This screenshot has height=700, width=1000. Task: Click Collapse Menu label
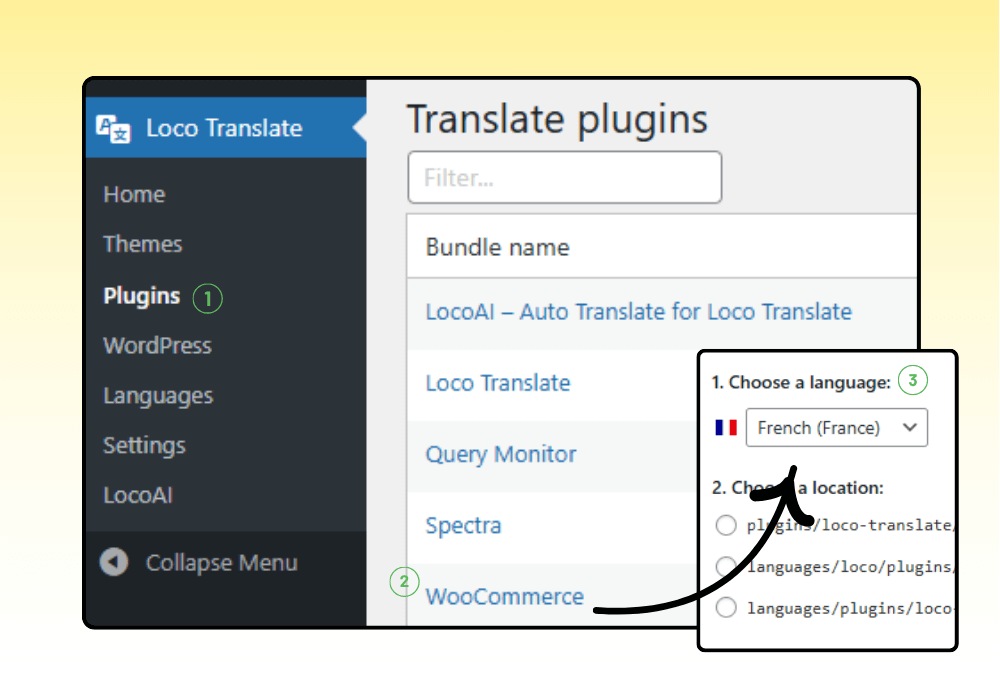[221, 562]
